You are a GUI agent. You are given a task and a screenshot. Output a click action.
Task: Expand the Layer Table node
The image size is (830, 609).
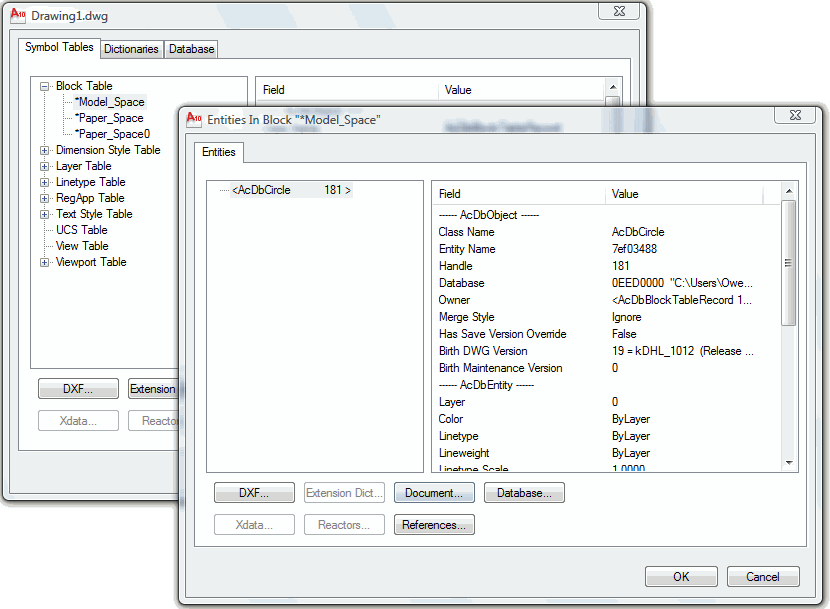pos(44,166)
